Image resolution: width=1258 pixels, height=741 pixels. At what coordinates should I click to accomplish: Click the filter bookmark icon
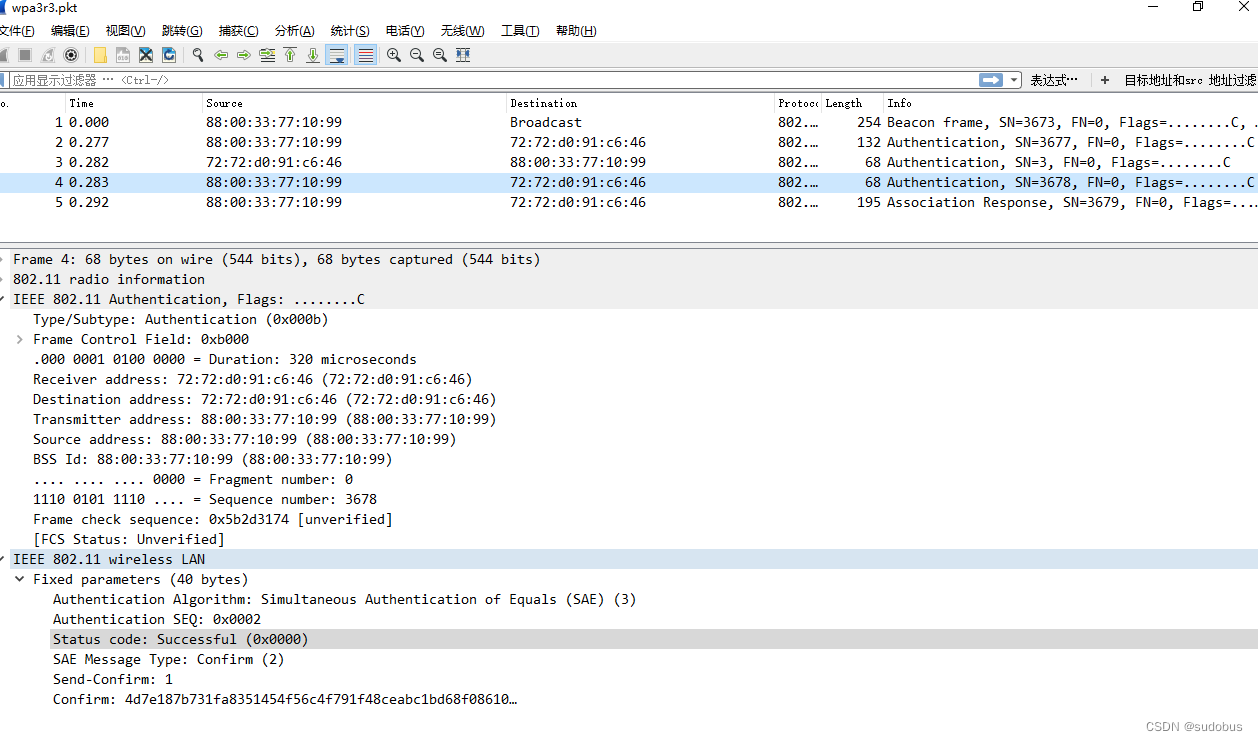[x=4, y=80]
